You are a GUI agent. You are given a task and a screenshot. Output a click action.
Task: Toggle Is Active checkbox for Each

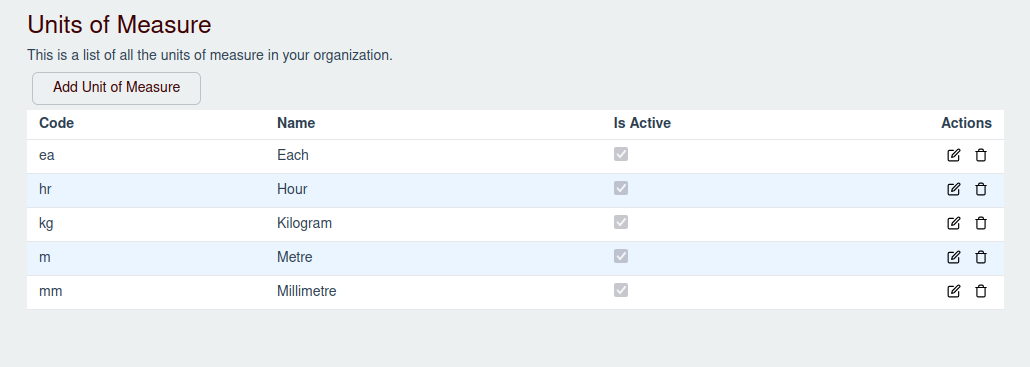621,154
